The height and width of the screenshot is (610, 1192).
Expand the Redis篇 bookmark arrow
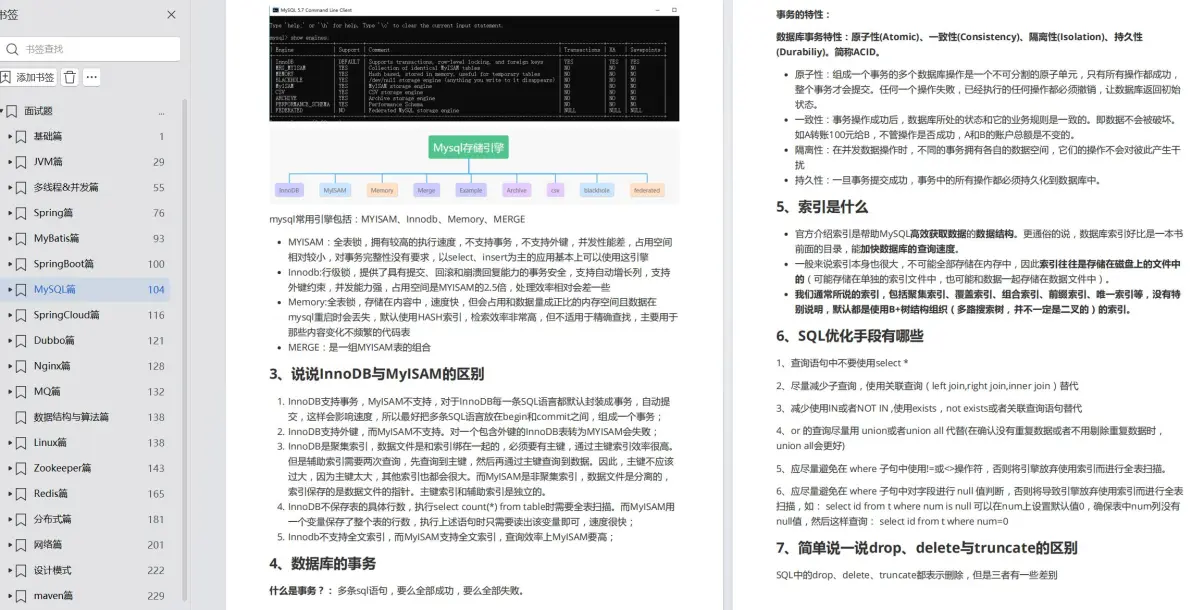10,494
